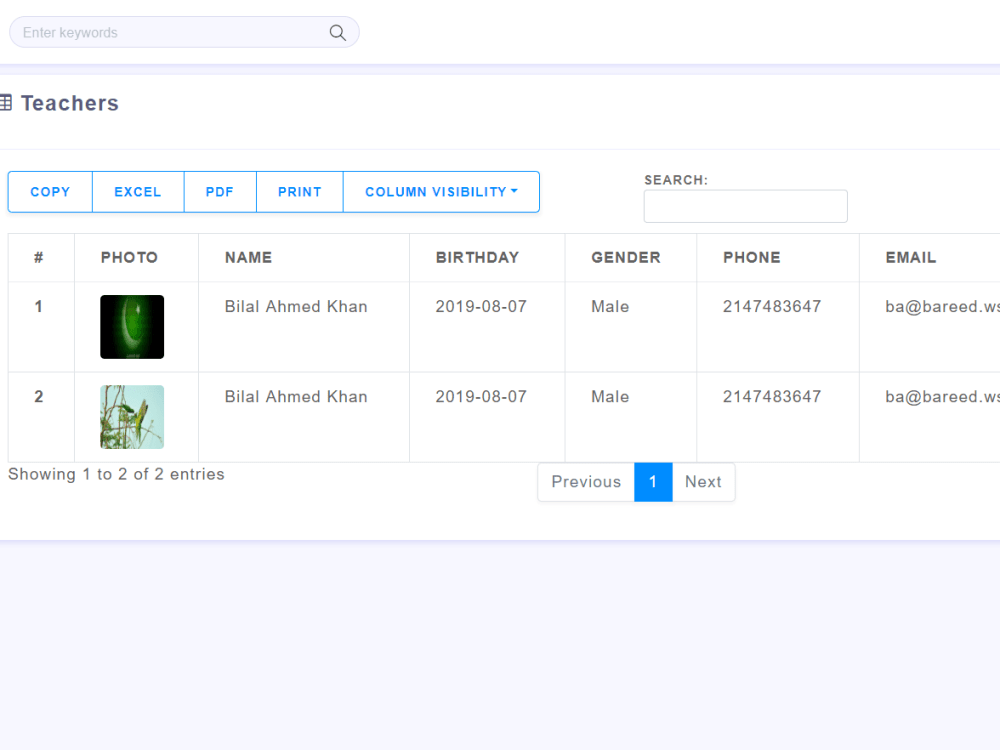Select birthday 2019-08-07 in row 2
This screenshot has height=750, width=1000.
pos(482,397)
